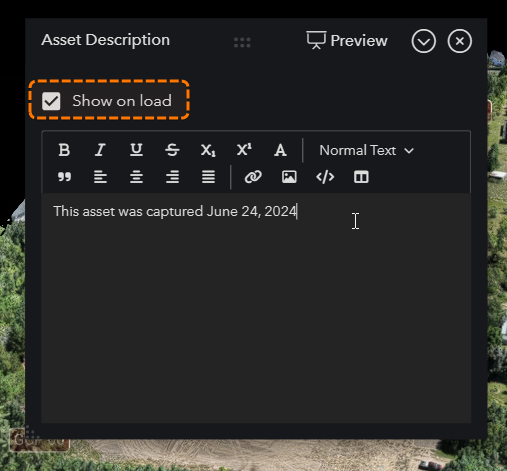Toggle bold formatting
Viewport: 507px width, 471px height.
64,150
